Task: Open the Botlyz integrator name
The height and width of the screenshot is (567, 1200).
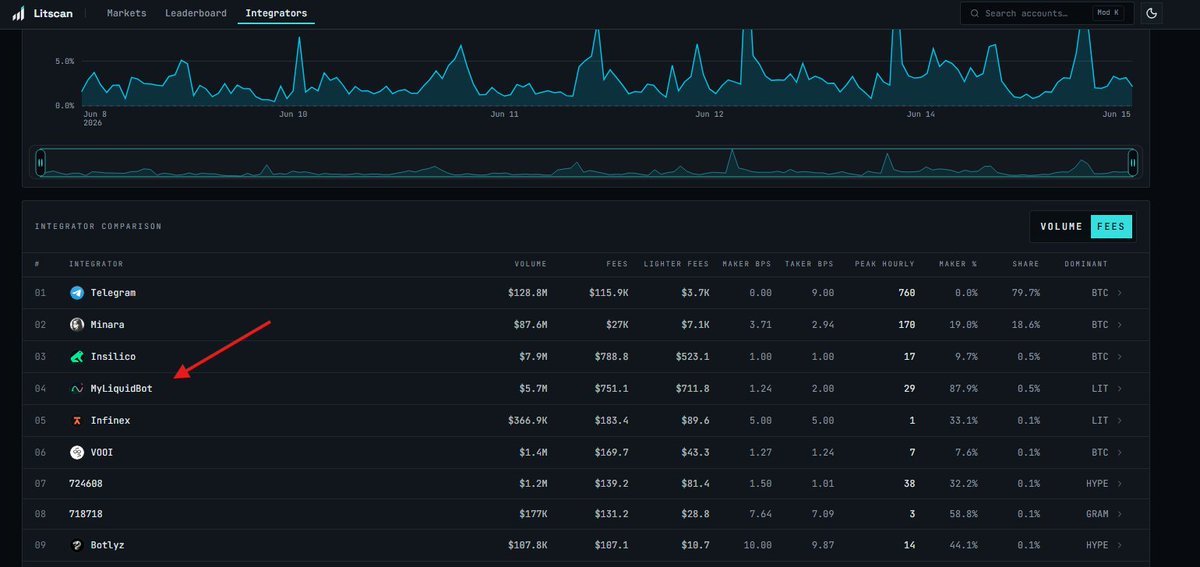Action: tap(107, 546)
